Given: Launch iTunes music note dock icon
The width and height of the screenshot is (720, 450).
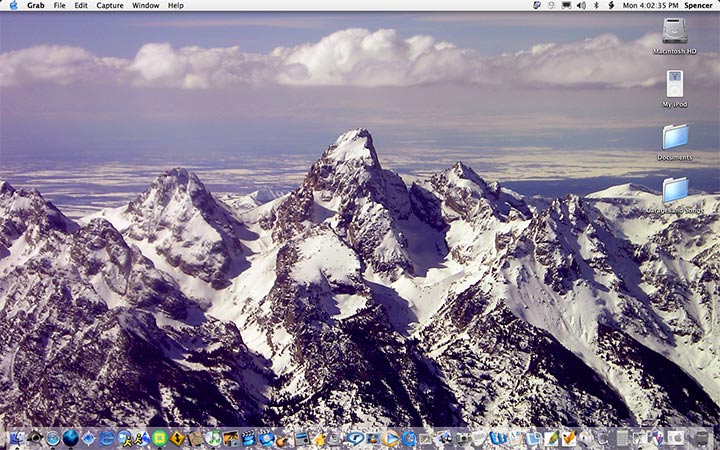Looking at the screenshot, I should pyautogui.click(x=213, y=438).
